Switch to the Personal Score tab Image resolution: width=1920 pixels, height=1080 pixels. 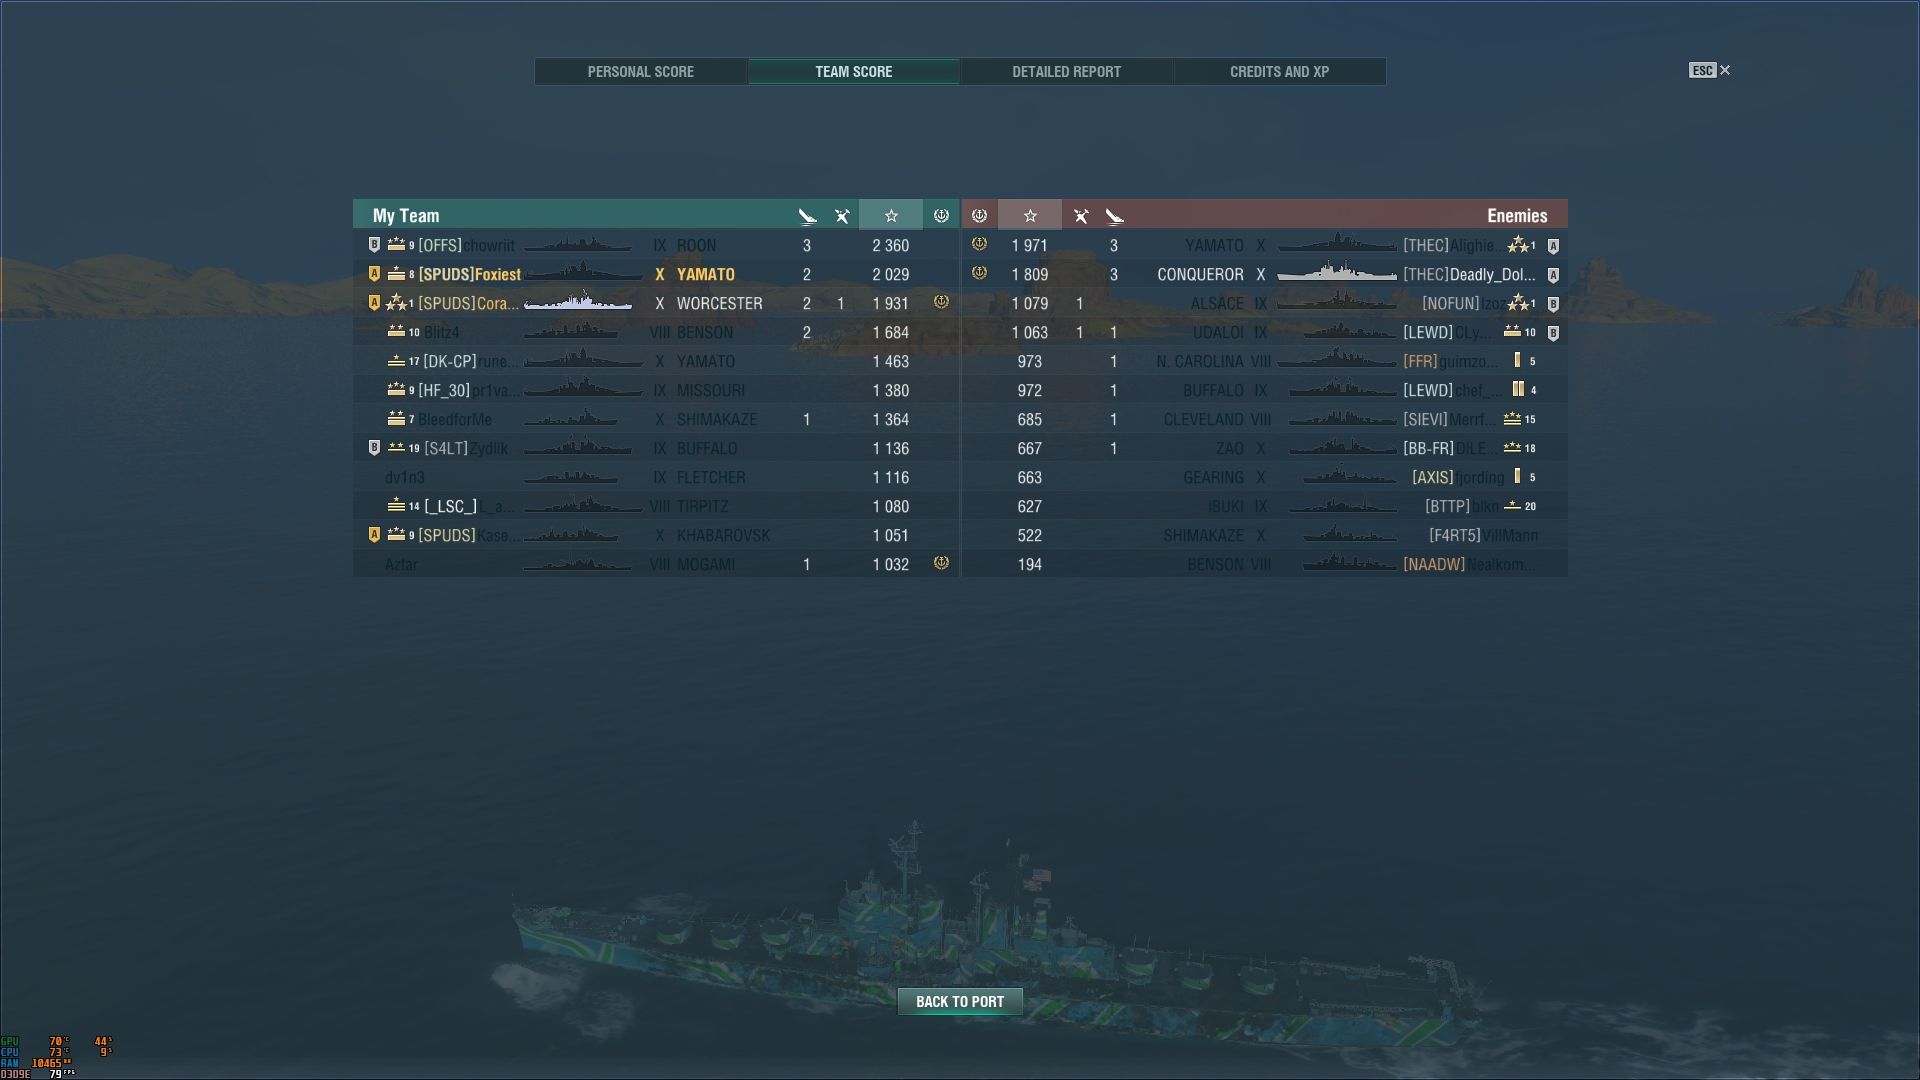[641, 72]
